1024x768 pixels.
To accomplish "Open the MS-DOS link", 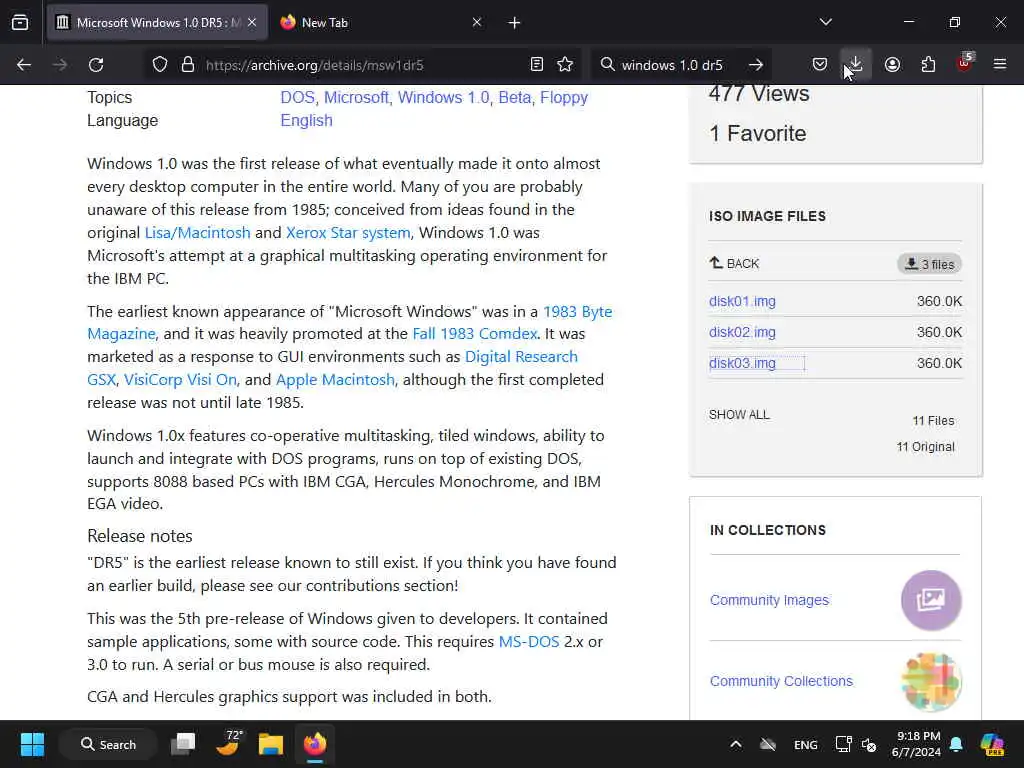I will click(x=529, y=641).
